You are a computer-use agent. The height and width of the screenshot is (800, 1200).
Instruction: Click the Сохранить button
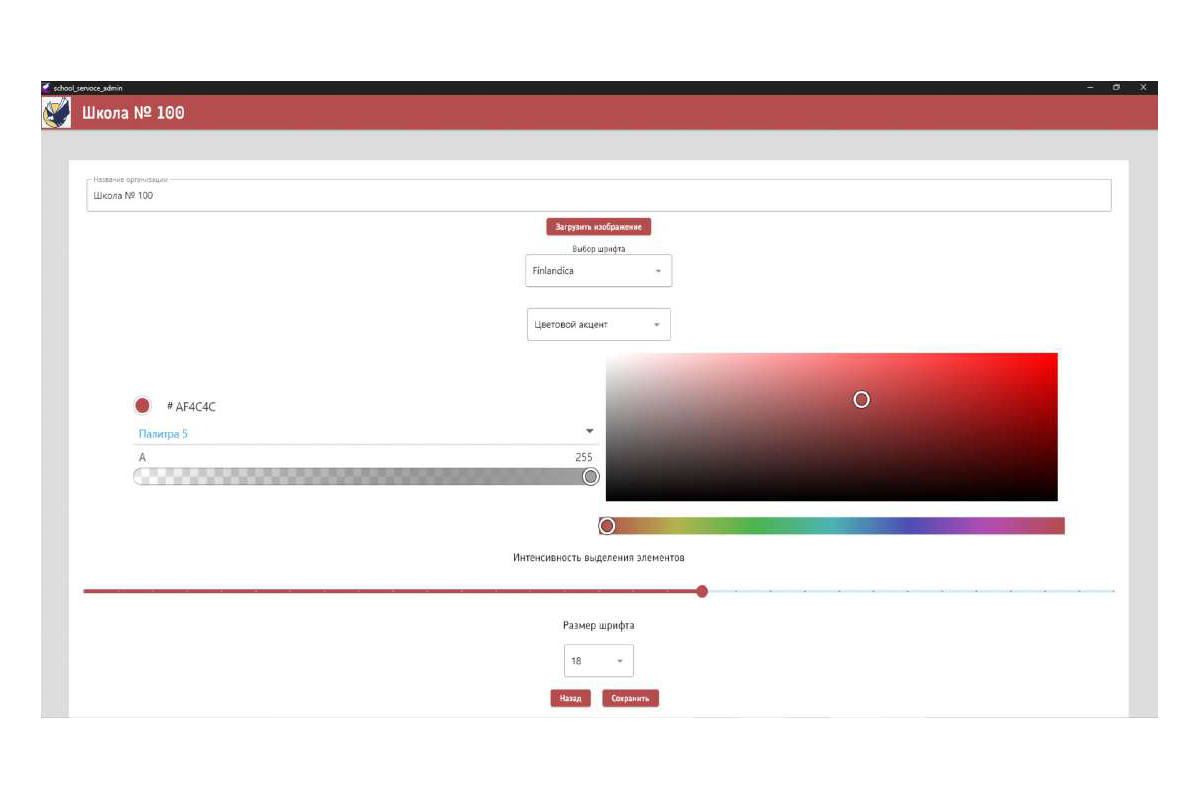click(x=630, y=698)
